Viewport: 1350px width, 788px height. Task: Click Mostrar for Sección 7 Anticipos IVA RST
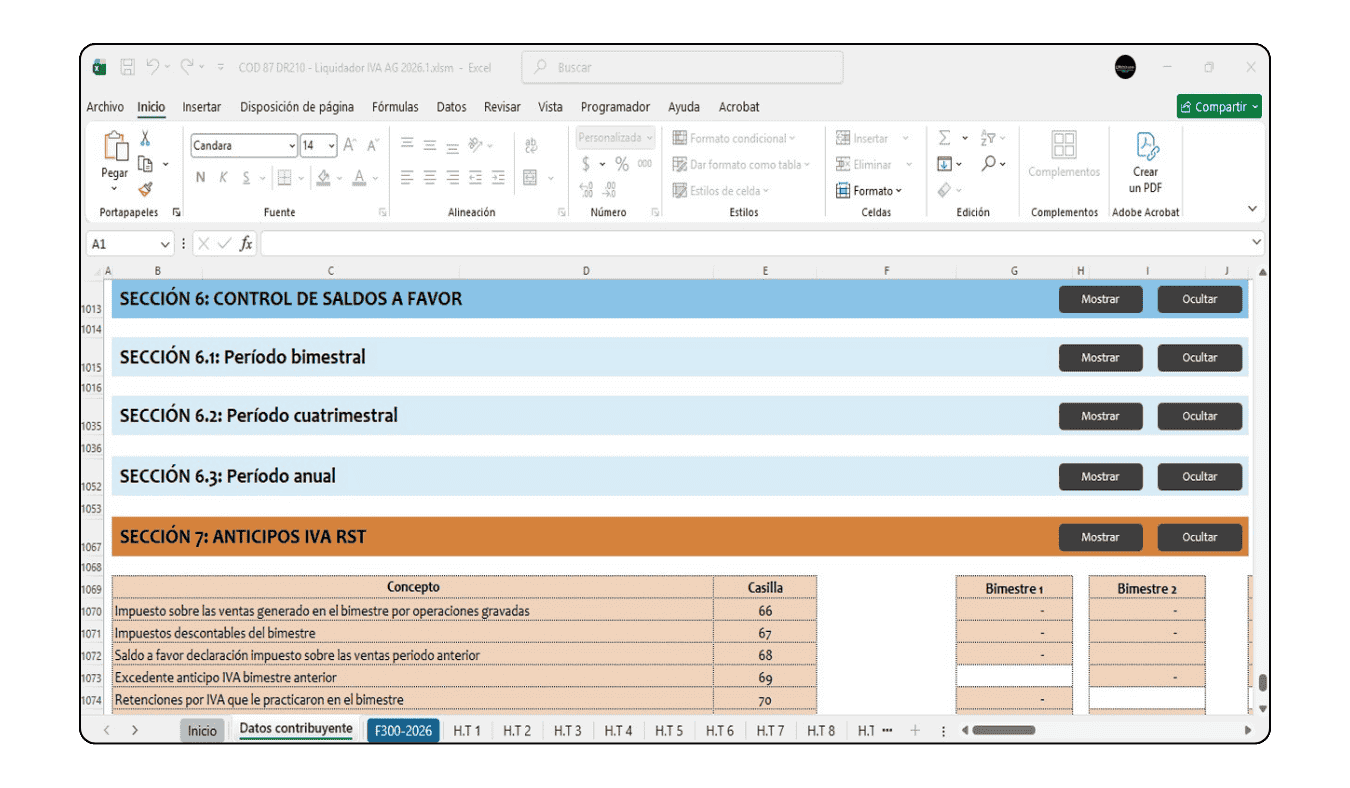click(1100, 537)
